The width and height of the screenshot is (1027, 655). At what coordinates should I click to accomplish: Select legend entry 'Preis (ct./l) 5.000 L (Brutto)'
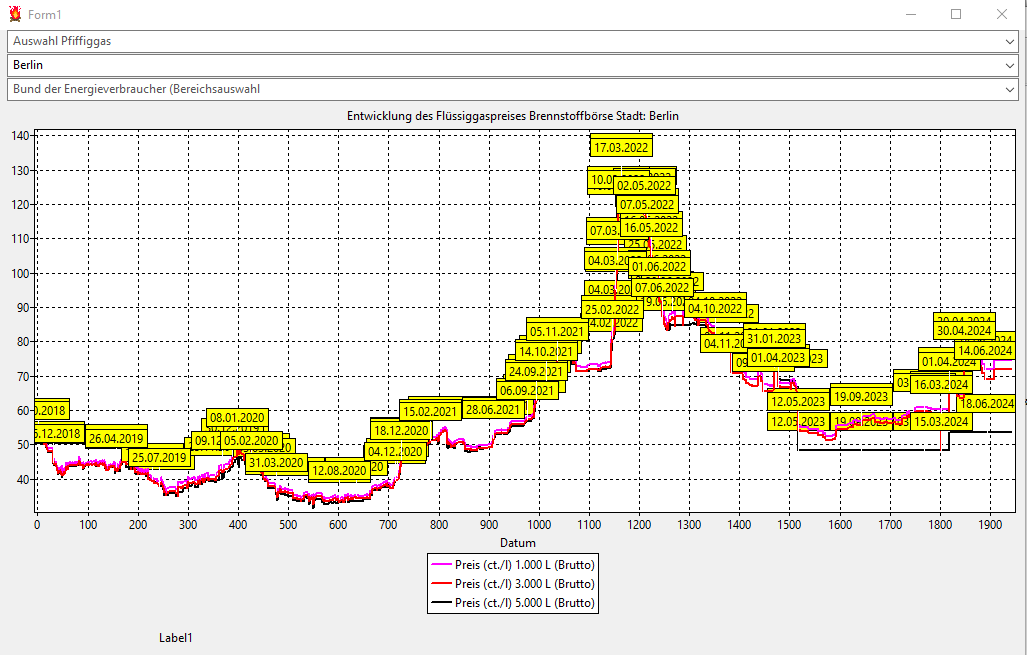point(525,603)
